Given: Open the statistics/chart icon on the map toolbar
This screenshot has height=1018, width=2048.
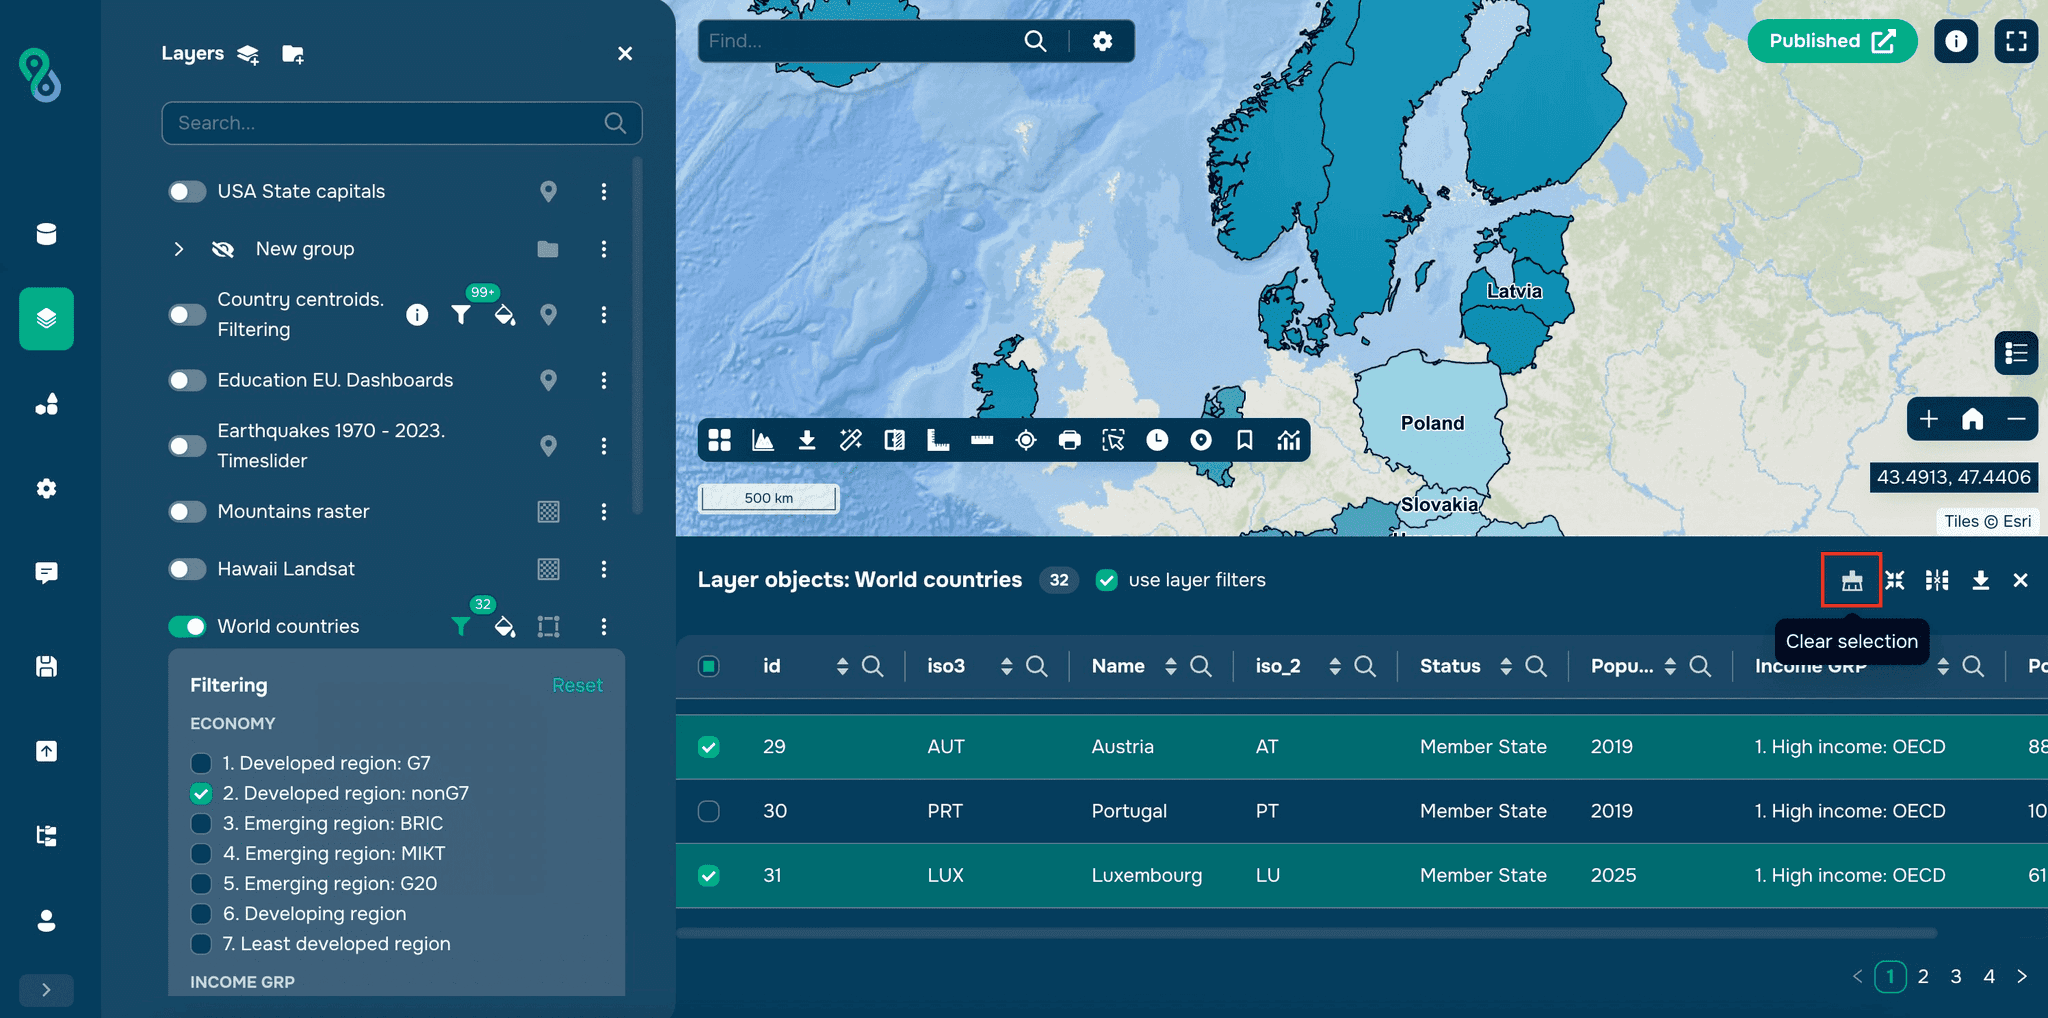Looking at the screenshot, I should point(1289,440).
